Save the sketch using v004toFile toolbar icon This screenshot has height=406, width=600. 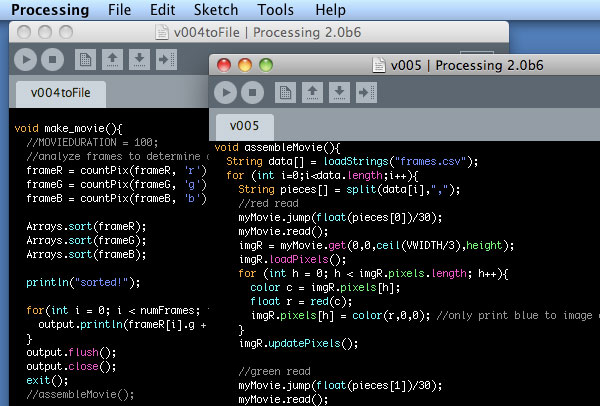click(139, 58)
